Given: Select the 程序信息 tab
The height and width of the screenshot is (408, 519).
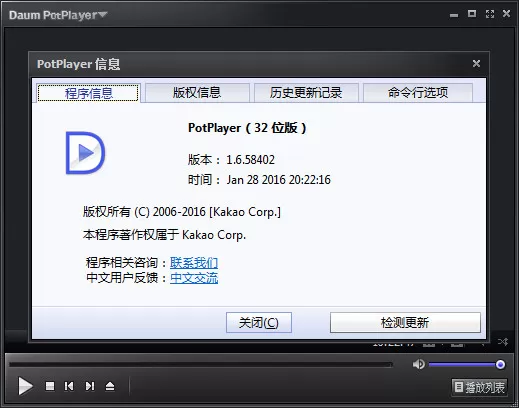Looking at the screenshot, I should pyautogui.click(x=88, y=93).
